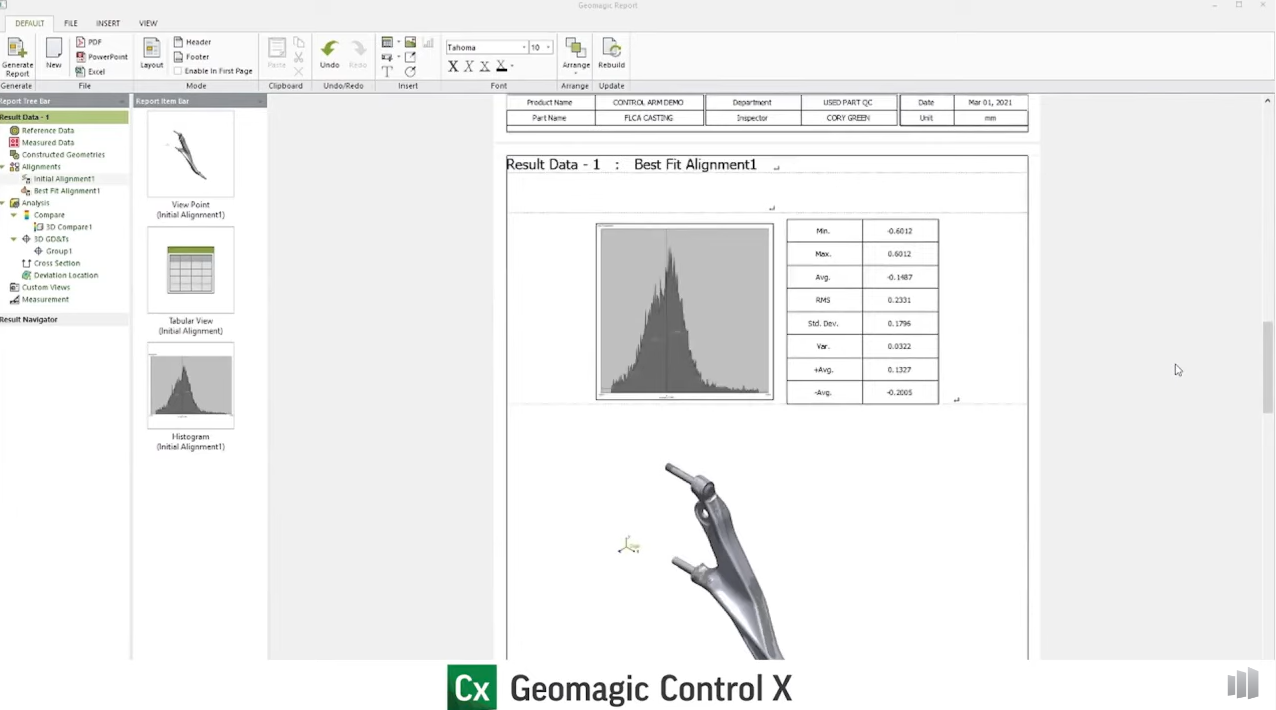Apply bold font style X
The width and height of the screenshot is (1276, 710).
(453, 66)
